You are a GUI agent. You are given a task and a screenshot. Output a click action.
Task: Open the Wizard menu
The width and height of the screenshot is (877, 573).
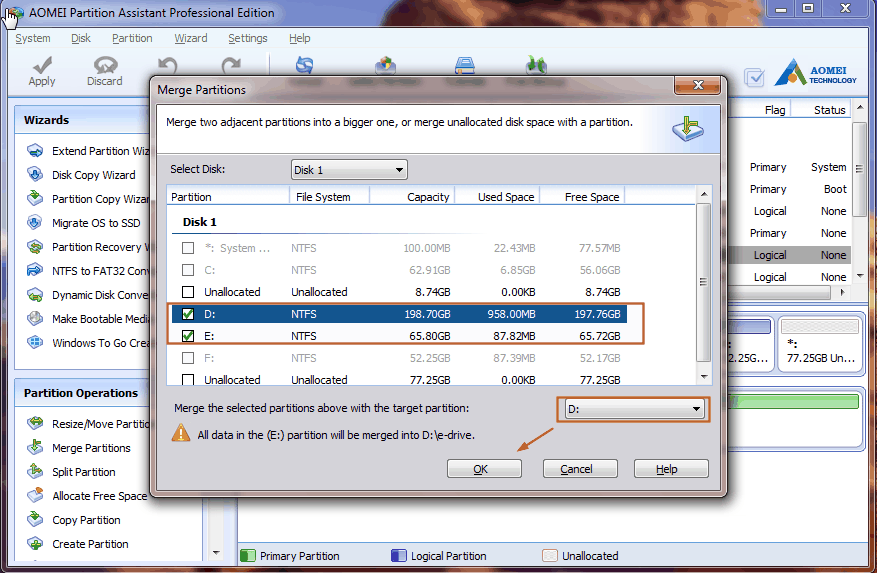(191, 38)
